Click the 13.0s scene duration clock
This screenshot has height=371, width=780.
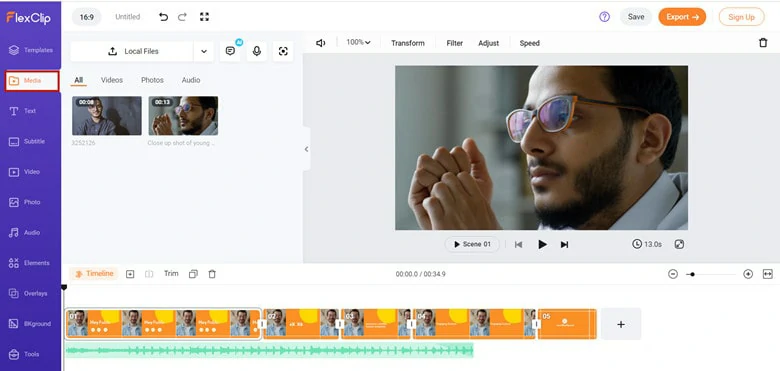pos(647,244)
